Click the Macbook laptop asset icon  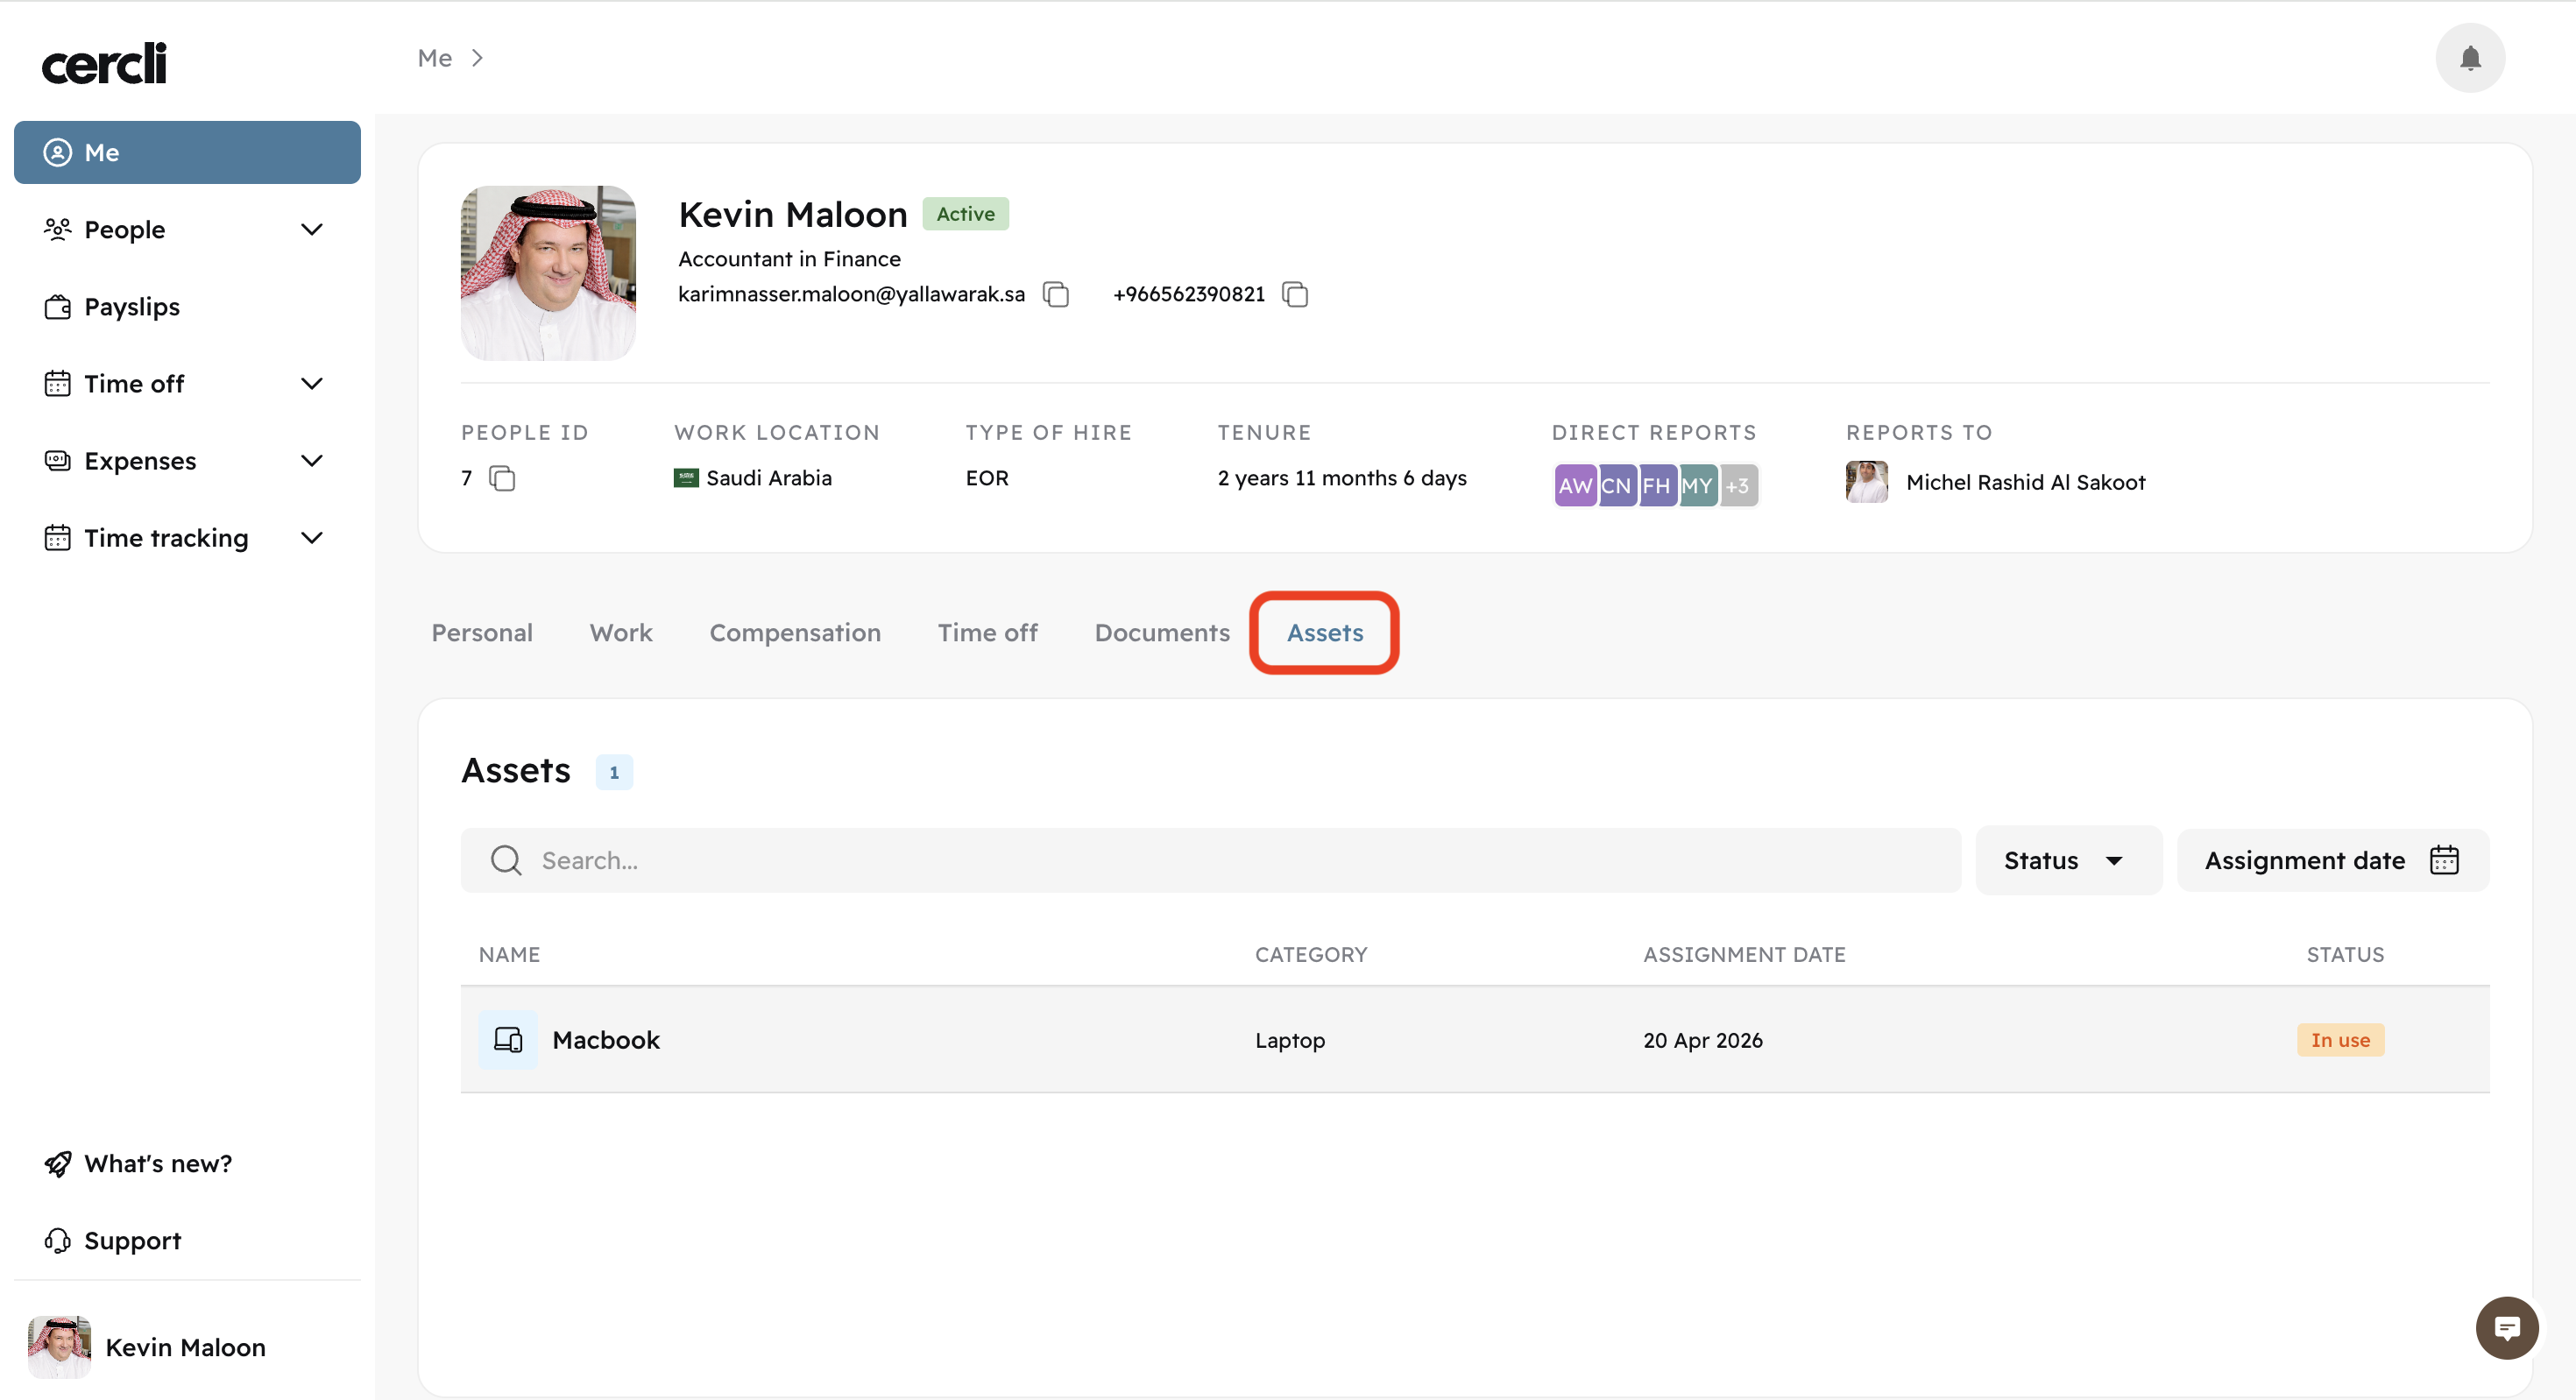click(508, 1040)
